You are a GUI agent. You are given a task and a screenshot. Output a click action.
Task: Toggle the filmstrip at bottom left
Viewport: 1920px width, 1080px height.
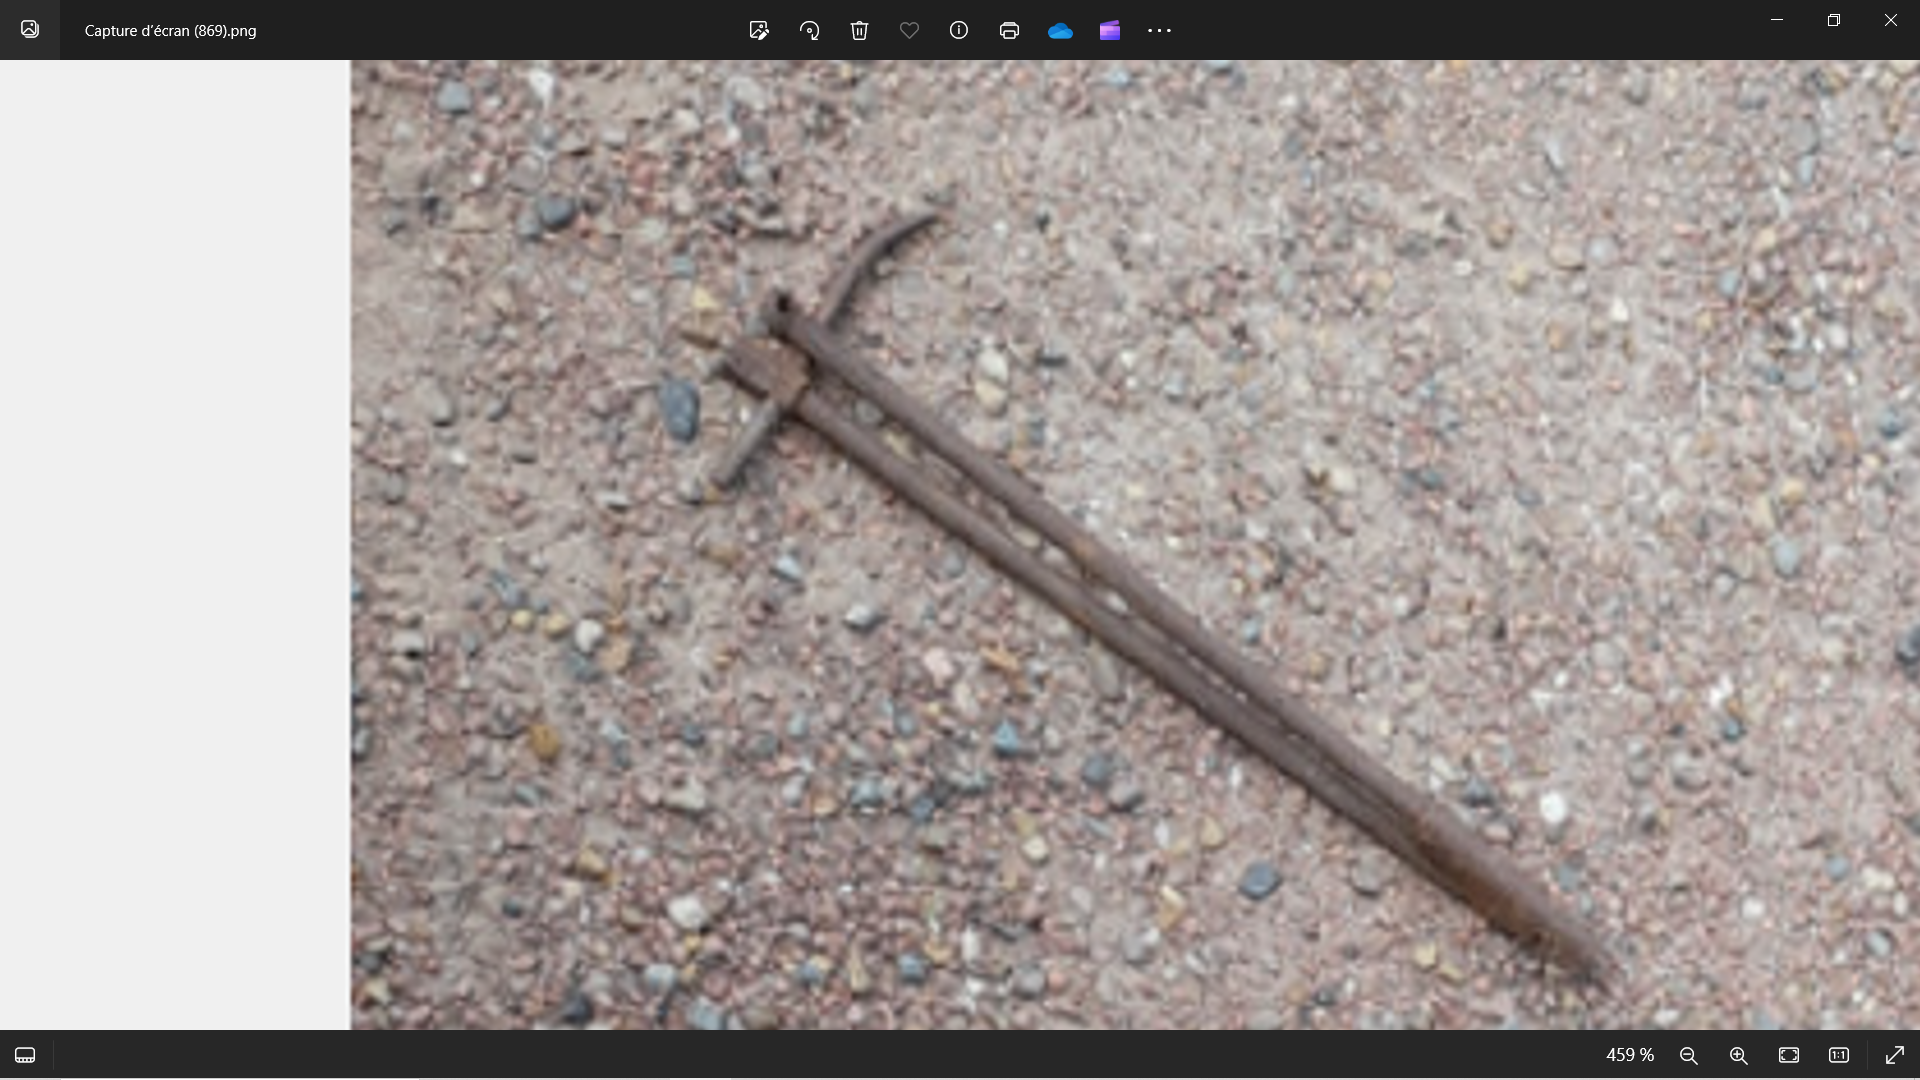click(25, 1055)
